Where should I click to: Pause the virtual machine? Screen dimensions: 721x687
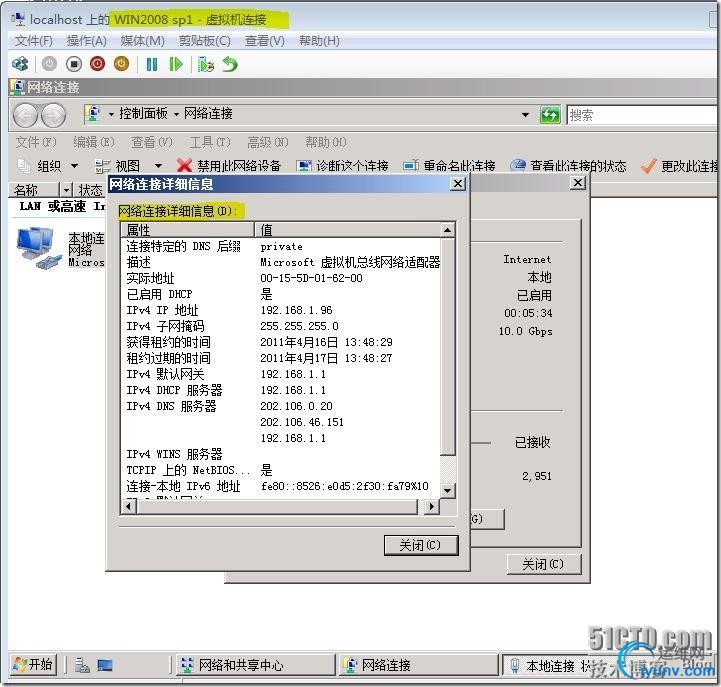coord(152,64)
